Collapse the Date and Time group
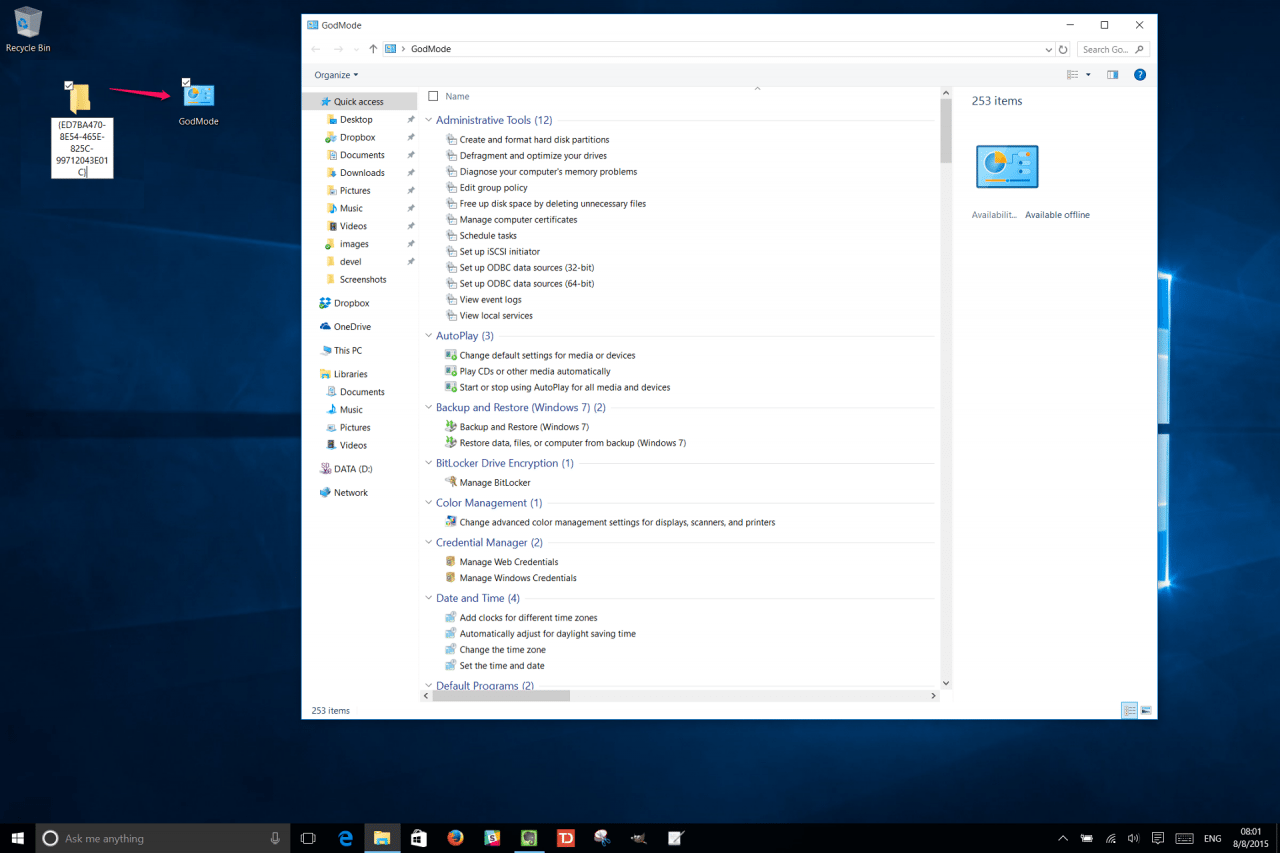This screenshot has height=853, width=1280. coord(429,598)
